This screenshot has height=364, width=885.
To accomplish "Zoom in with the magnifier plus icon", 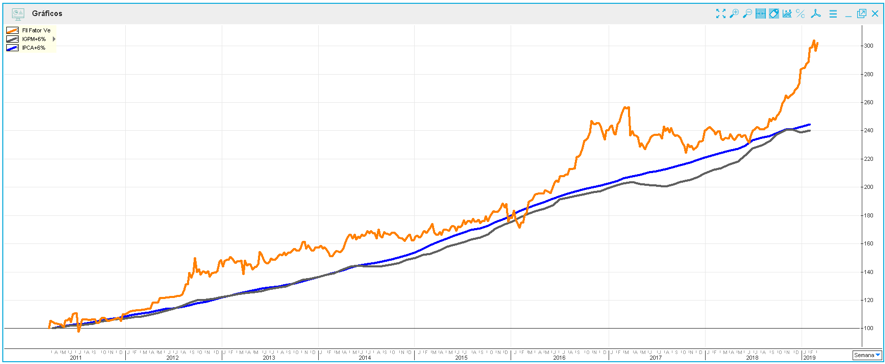I will click(734, 14).
